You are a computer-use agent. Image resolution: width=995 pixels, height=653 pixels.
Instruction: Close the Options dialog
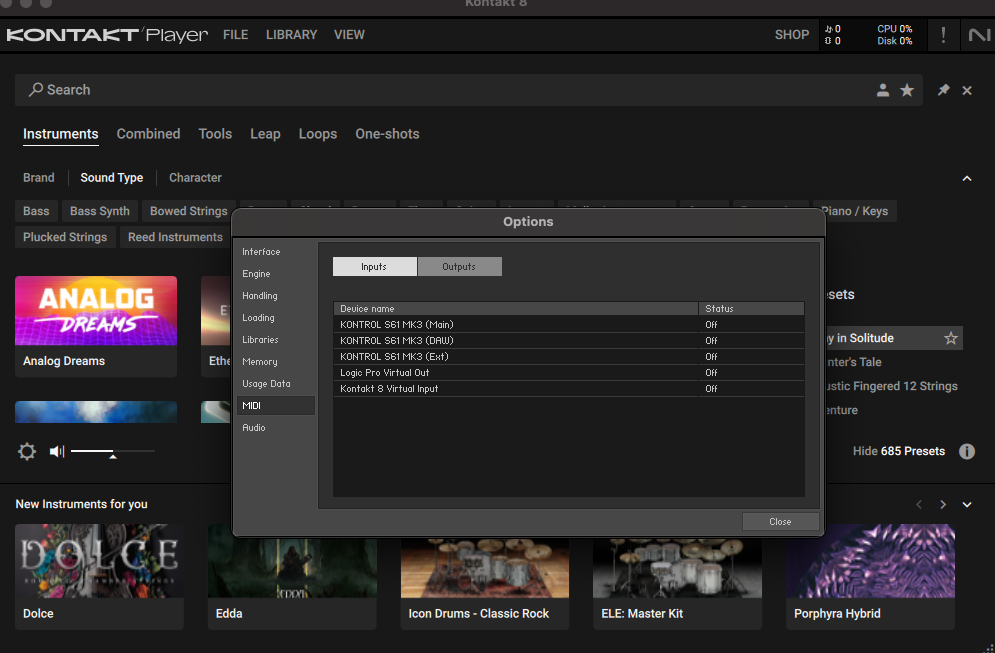pos(780,522)
